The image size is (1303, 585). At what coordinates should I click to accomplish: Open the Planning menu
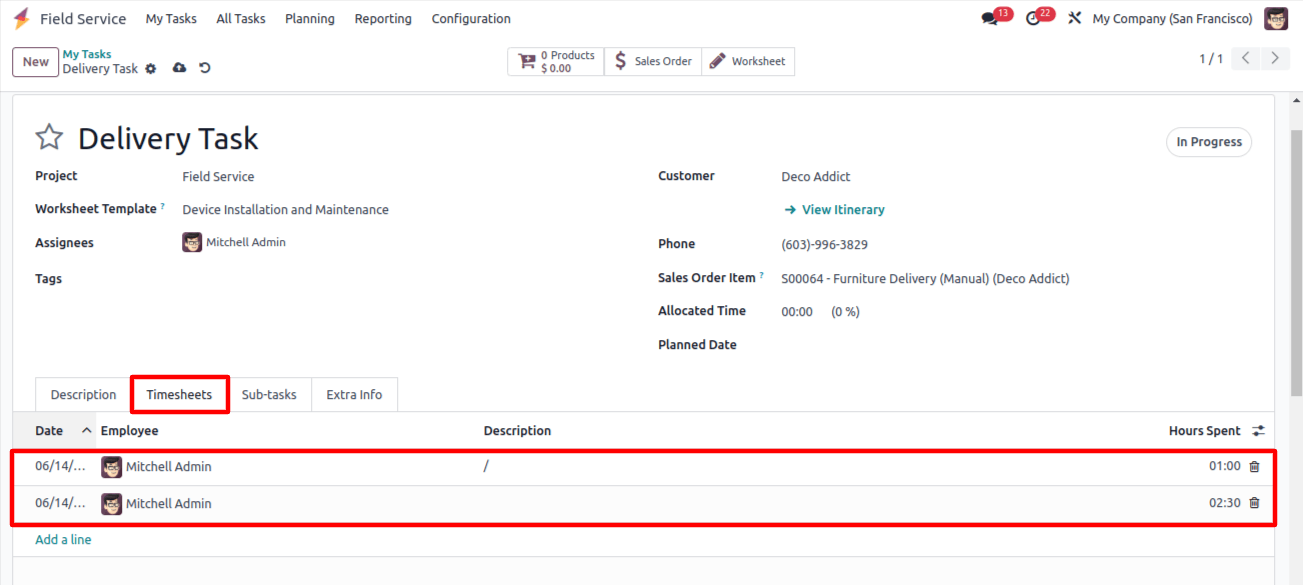(x=310, y=19)
